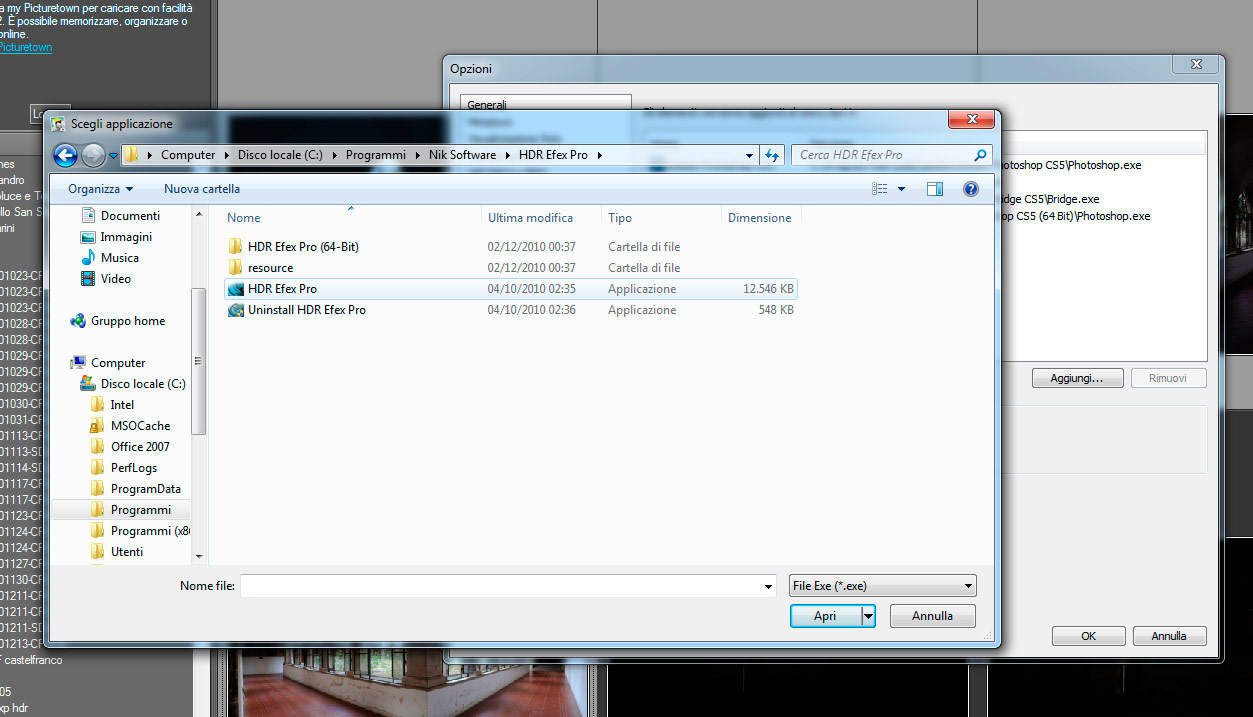Click Annulla in the Opzioni window
The width and height of the screenshot is (1253, 717).
click(1168, 636)
